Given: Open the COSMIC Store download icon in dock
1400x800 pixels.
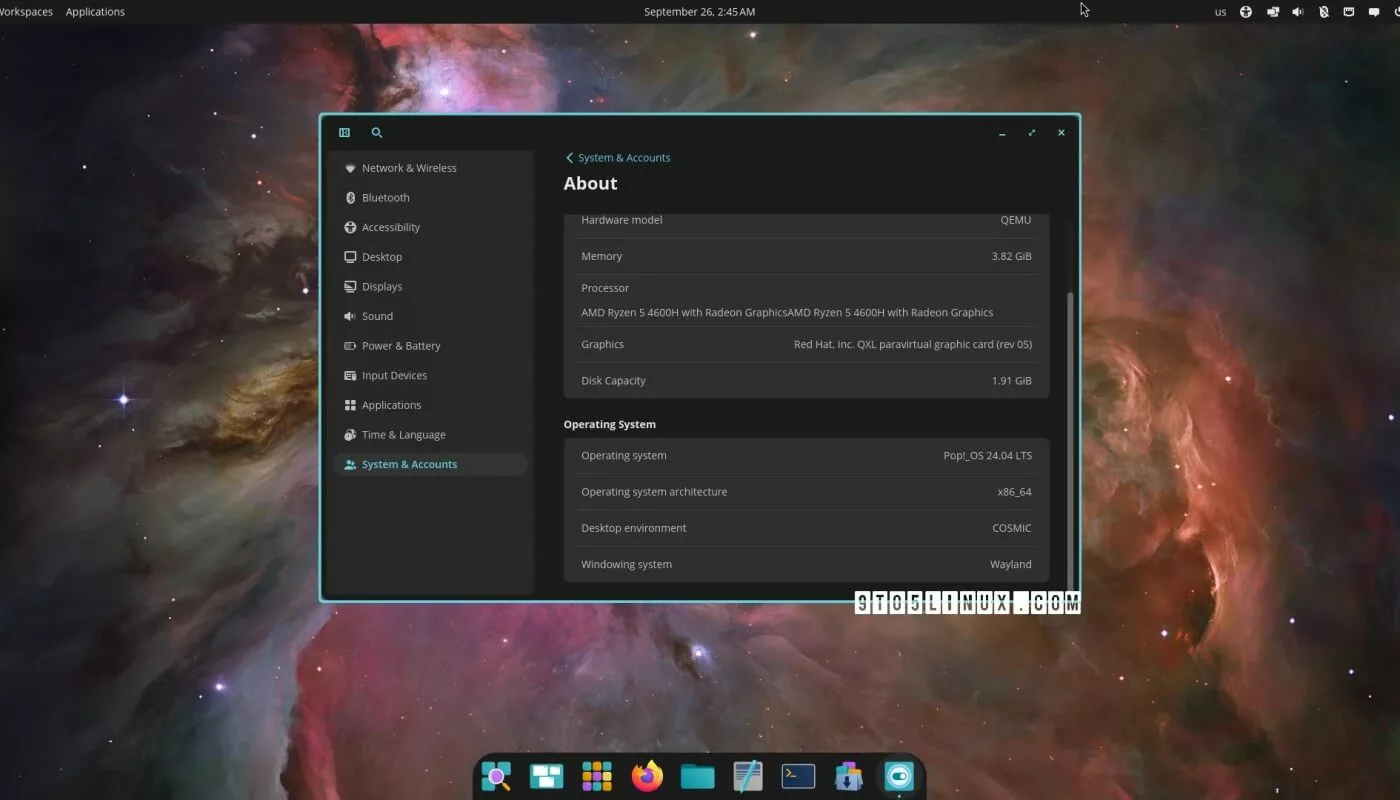Looking at the screenshot, I should (848, 776).
